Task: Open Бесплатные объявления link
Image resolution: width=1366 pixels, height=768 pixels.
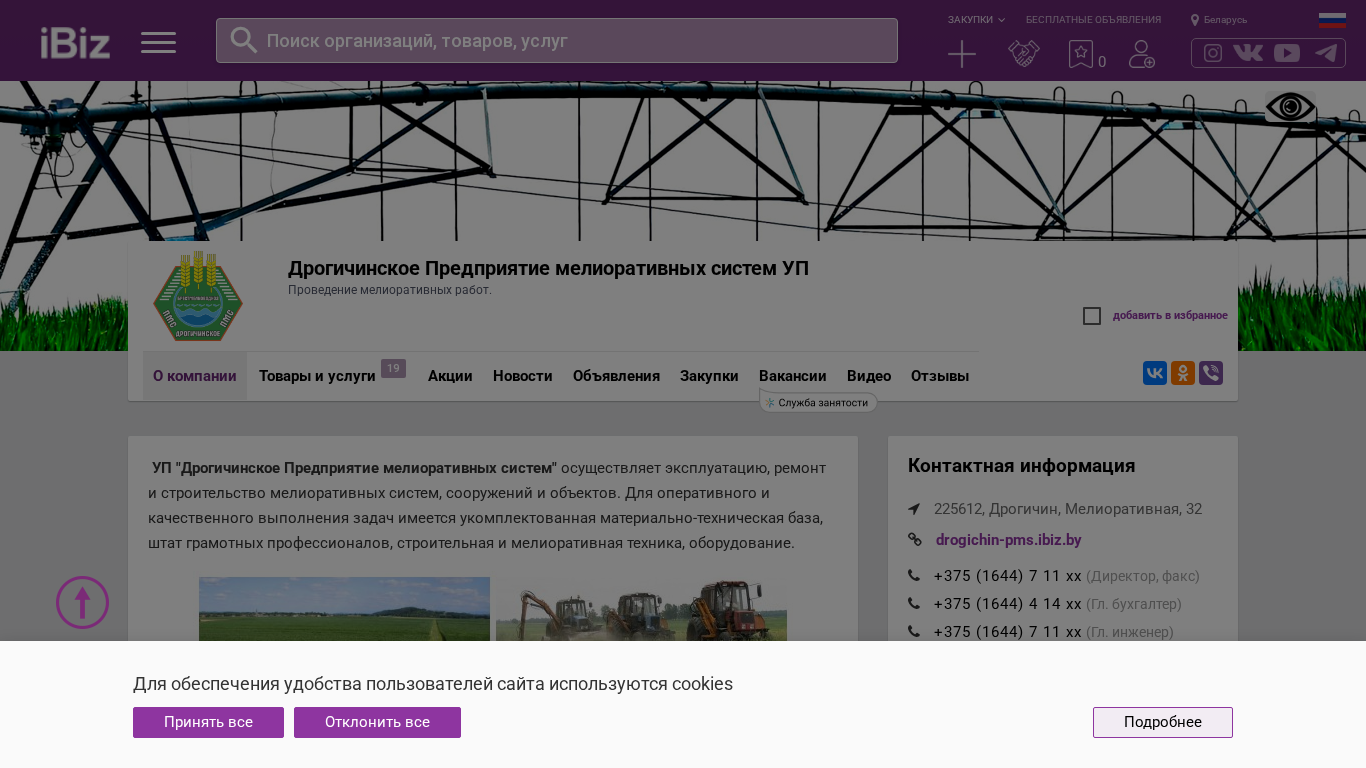Action: pyautogui.click(x=1094, y=20)
